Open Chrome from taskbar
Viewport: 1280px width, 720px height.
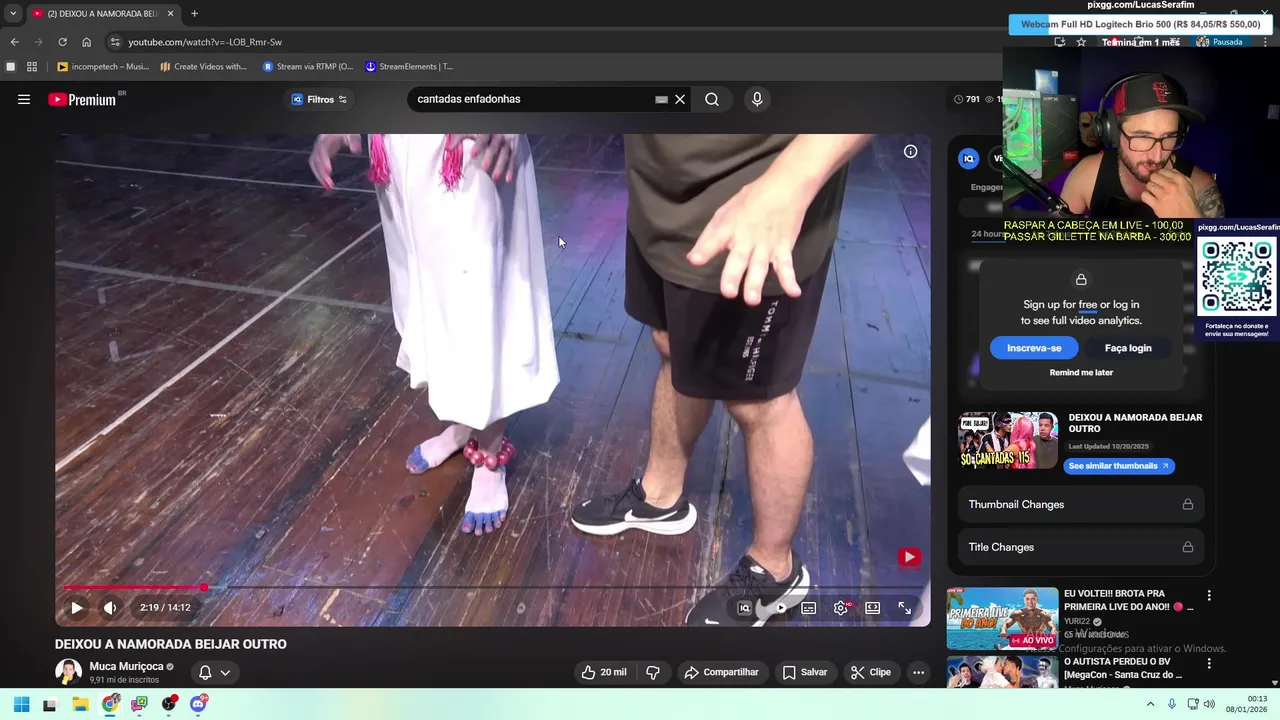click(110, 704)
